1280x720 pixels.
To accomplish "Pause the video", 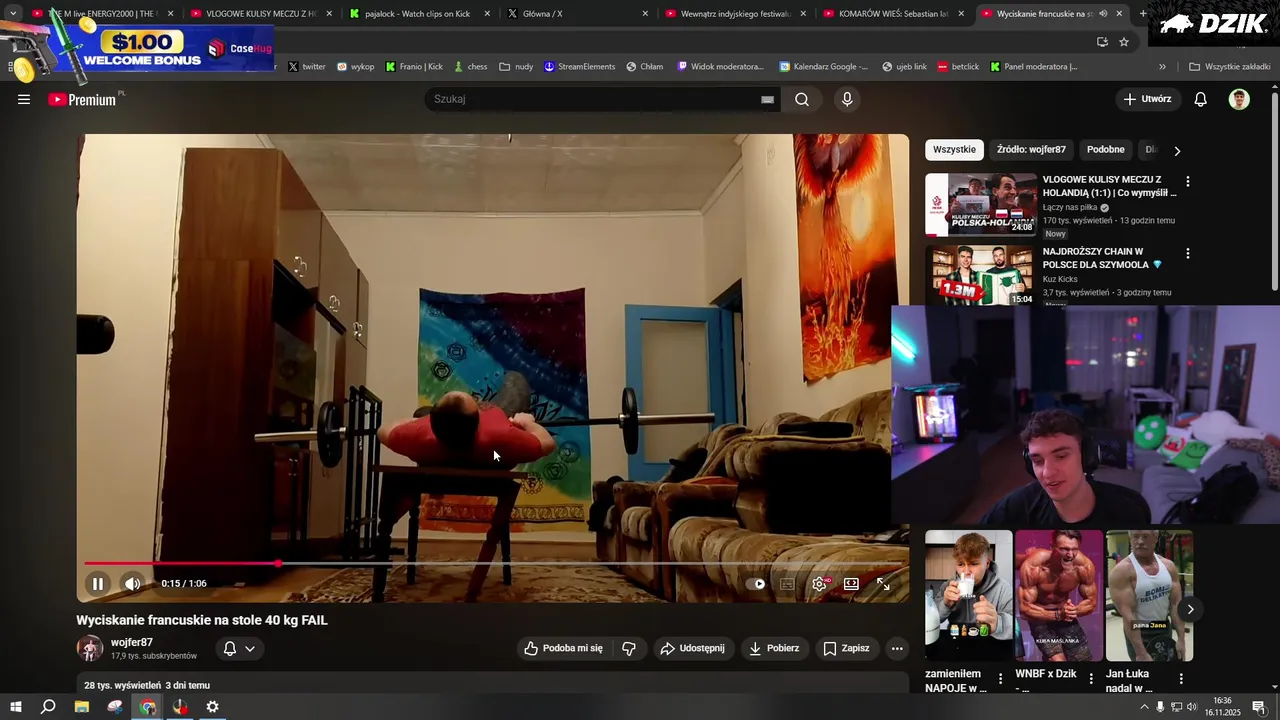I will [x=98, y=584].
